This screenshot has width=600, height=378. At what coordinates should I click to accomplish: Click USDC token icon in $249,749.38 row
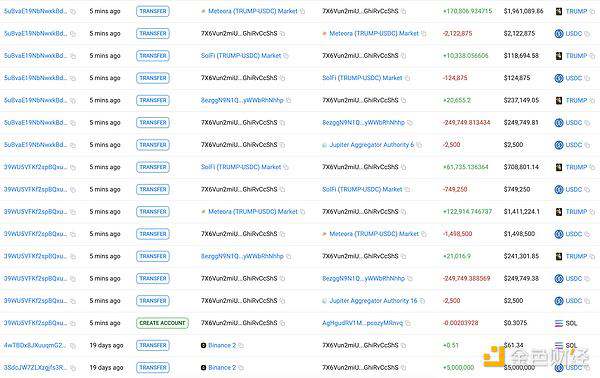[x=559, y=279]
